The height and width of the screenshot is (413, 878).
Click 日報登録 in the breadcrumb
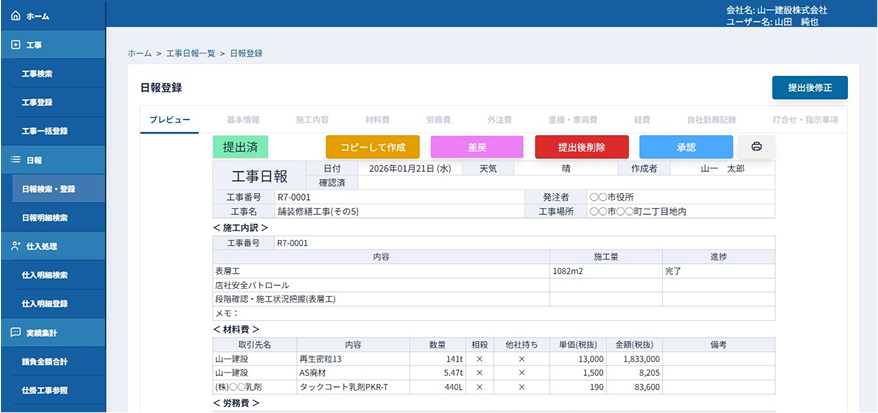246,54
